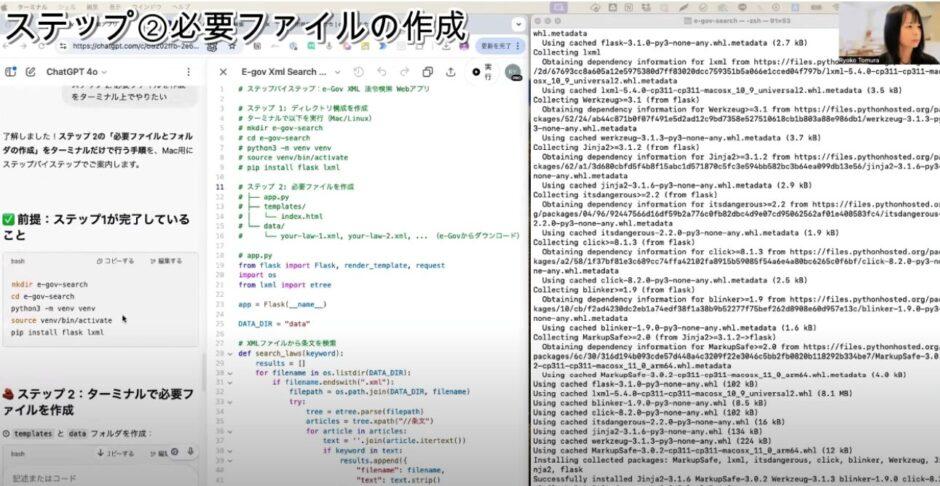Collapse the def search_laws code block
Viewport: 940px width, 486px height.
[231, 354]
